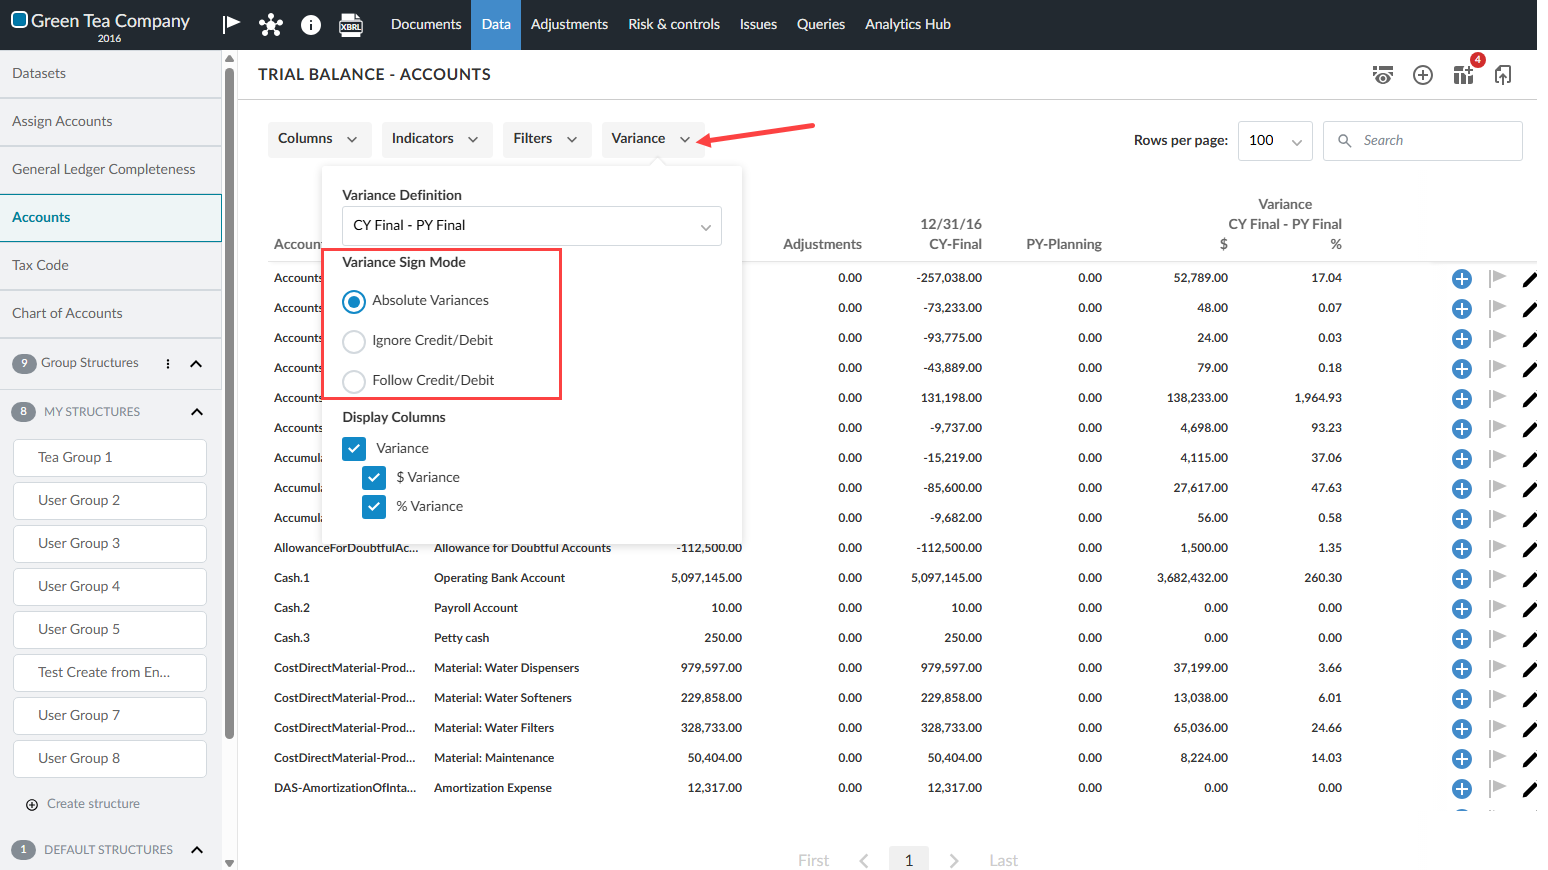Select Follow Credit/Debit radio option
1548x870 pixels.
354,381
